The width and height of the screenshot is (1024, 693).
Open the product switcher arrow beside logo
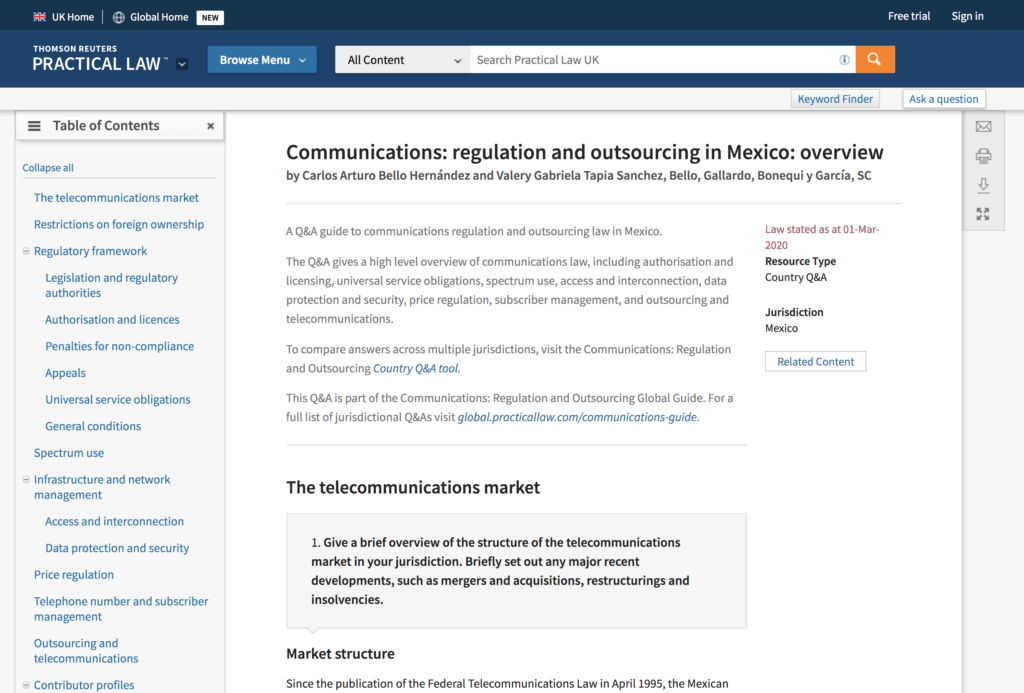coord(182,64)
